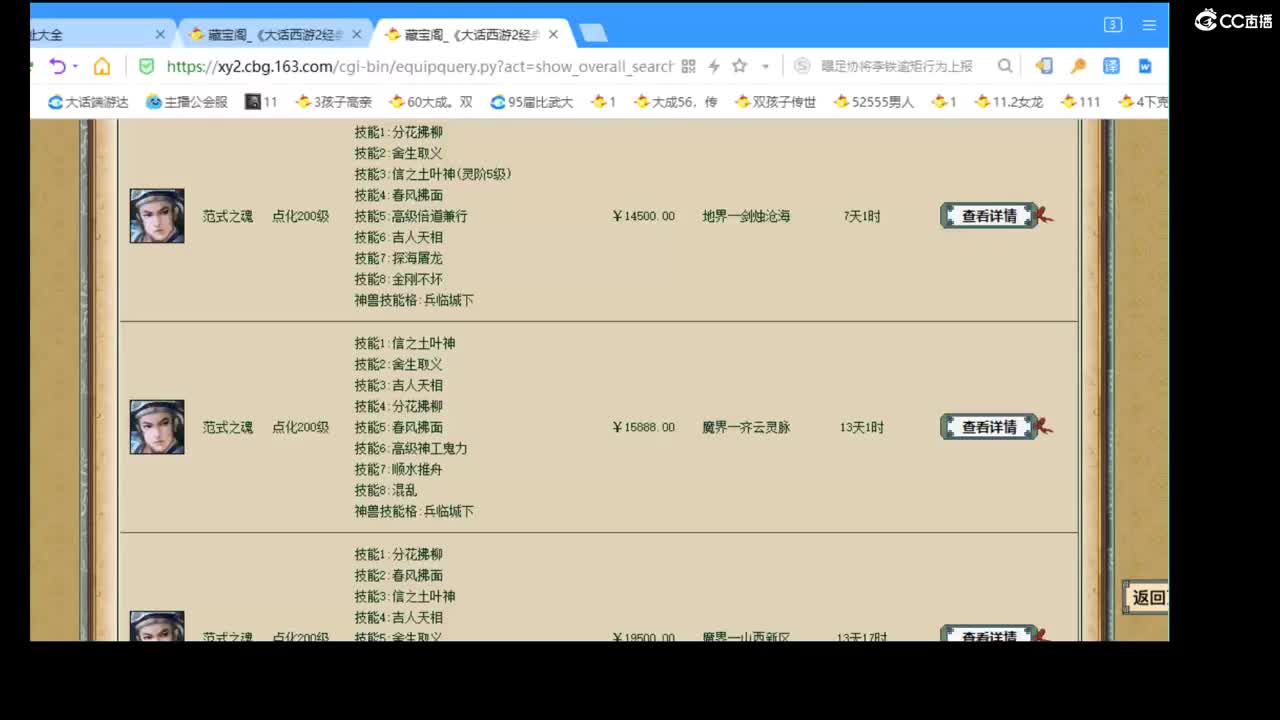Click price ¥15888.00
Screen dimensions: 1280x720
(x=644, y=427)
